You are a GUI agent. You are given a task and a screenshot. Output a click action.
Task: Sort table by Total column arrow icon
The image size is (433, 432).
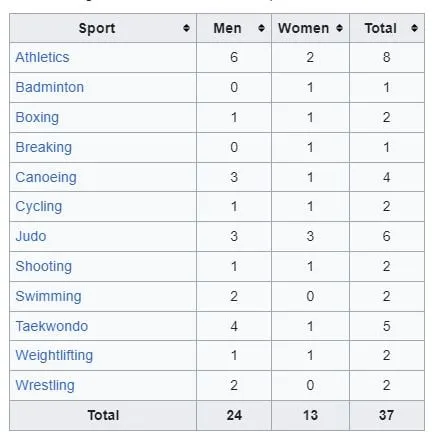[414, 28]
